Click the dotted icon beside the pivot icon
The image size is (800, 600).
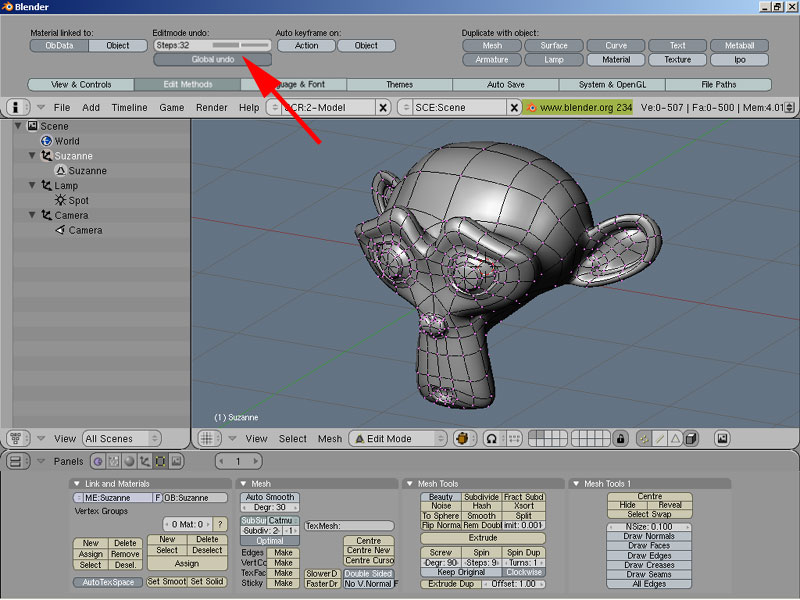514,439
